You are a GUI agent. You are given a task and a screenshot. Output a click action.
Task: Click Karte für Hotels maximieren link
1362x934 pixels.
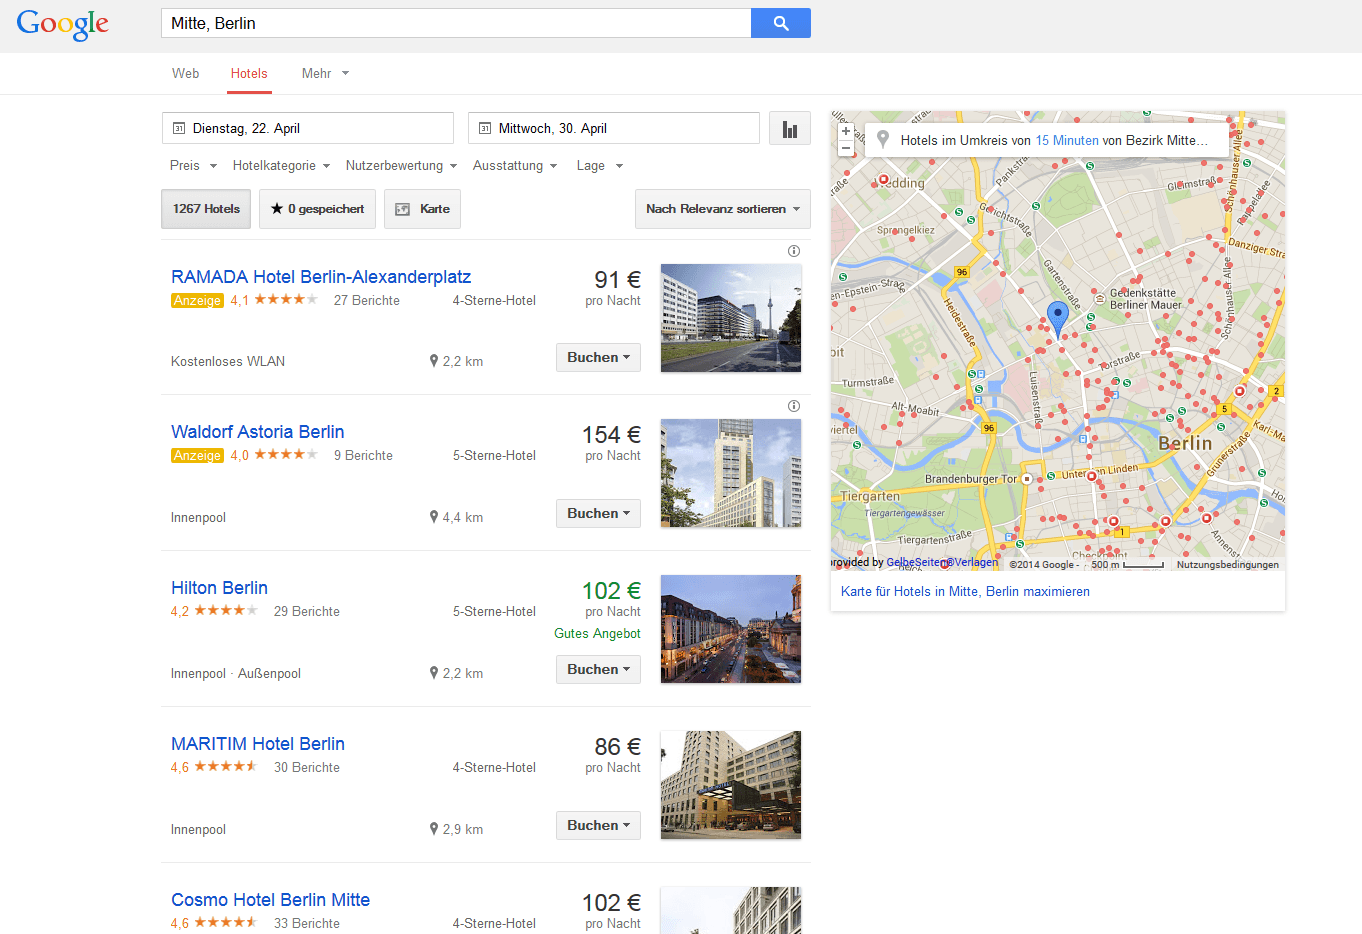[965, 591]
